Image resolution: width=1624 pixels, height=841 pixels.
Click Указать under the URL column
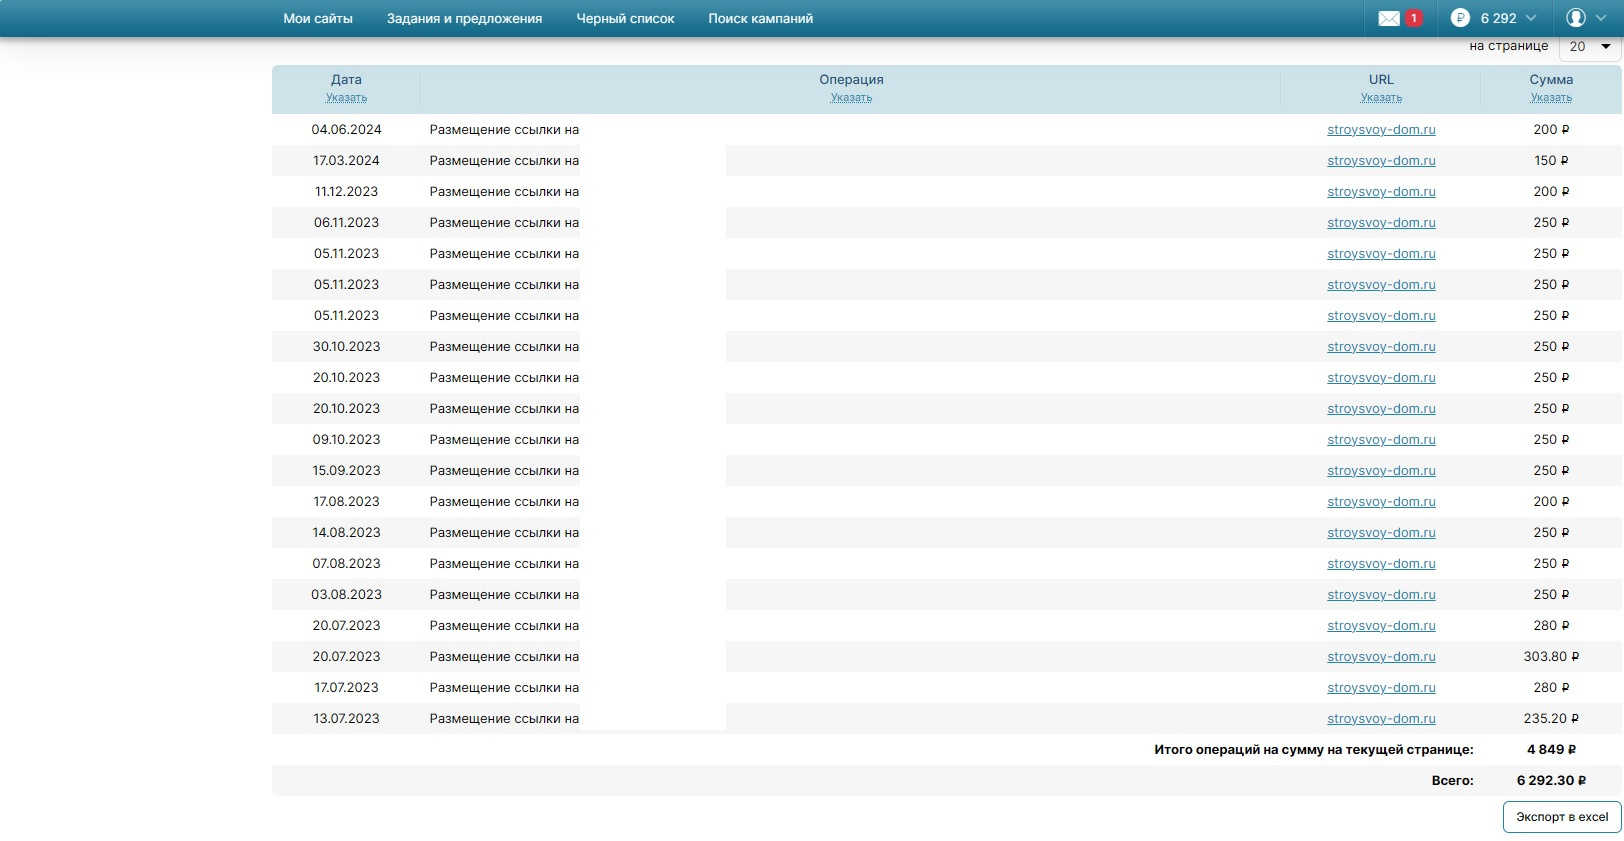(1381, 98)
